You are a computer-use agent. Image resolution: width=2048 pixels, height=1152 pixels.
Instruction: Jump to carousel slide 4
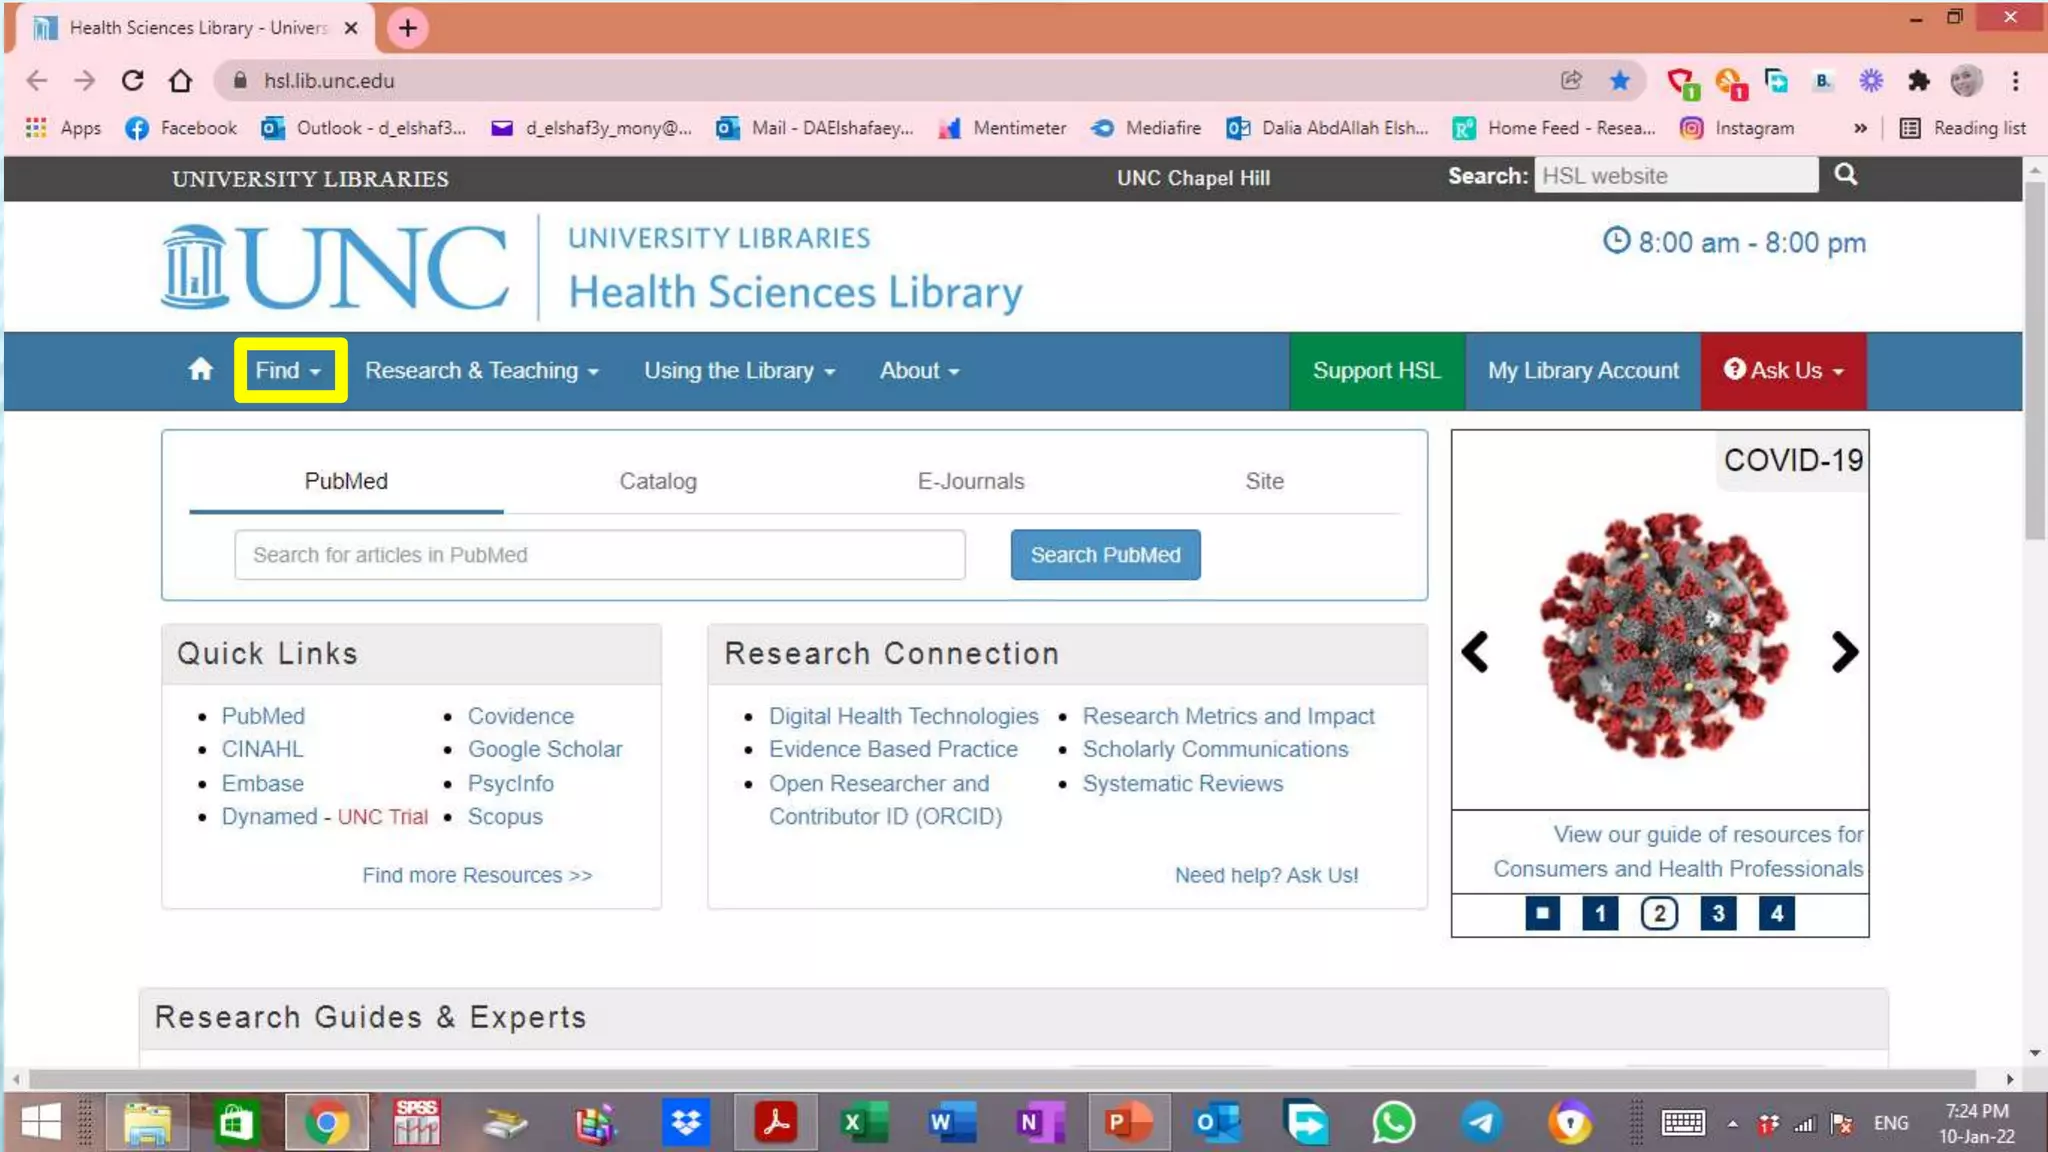click(x=1776, y=913)
